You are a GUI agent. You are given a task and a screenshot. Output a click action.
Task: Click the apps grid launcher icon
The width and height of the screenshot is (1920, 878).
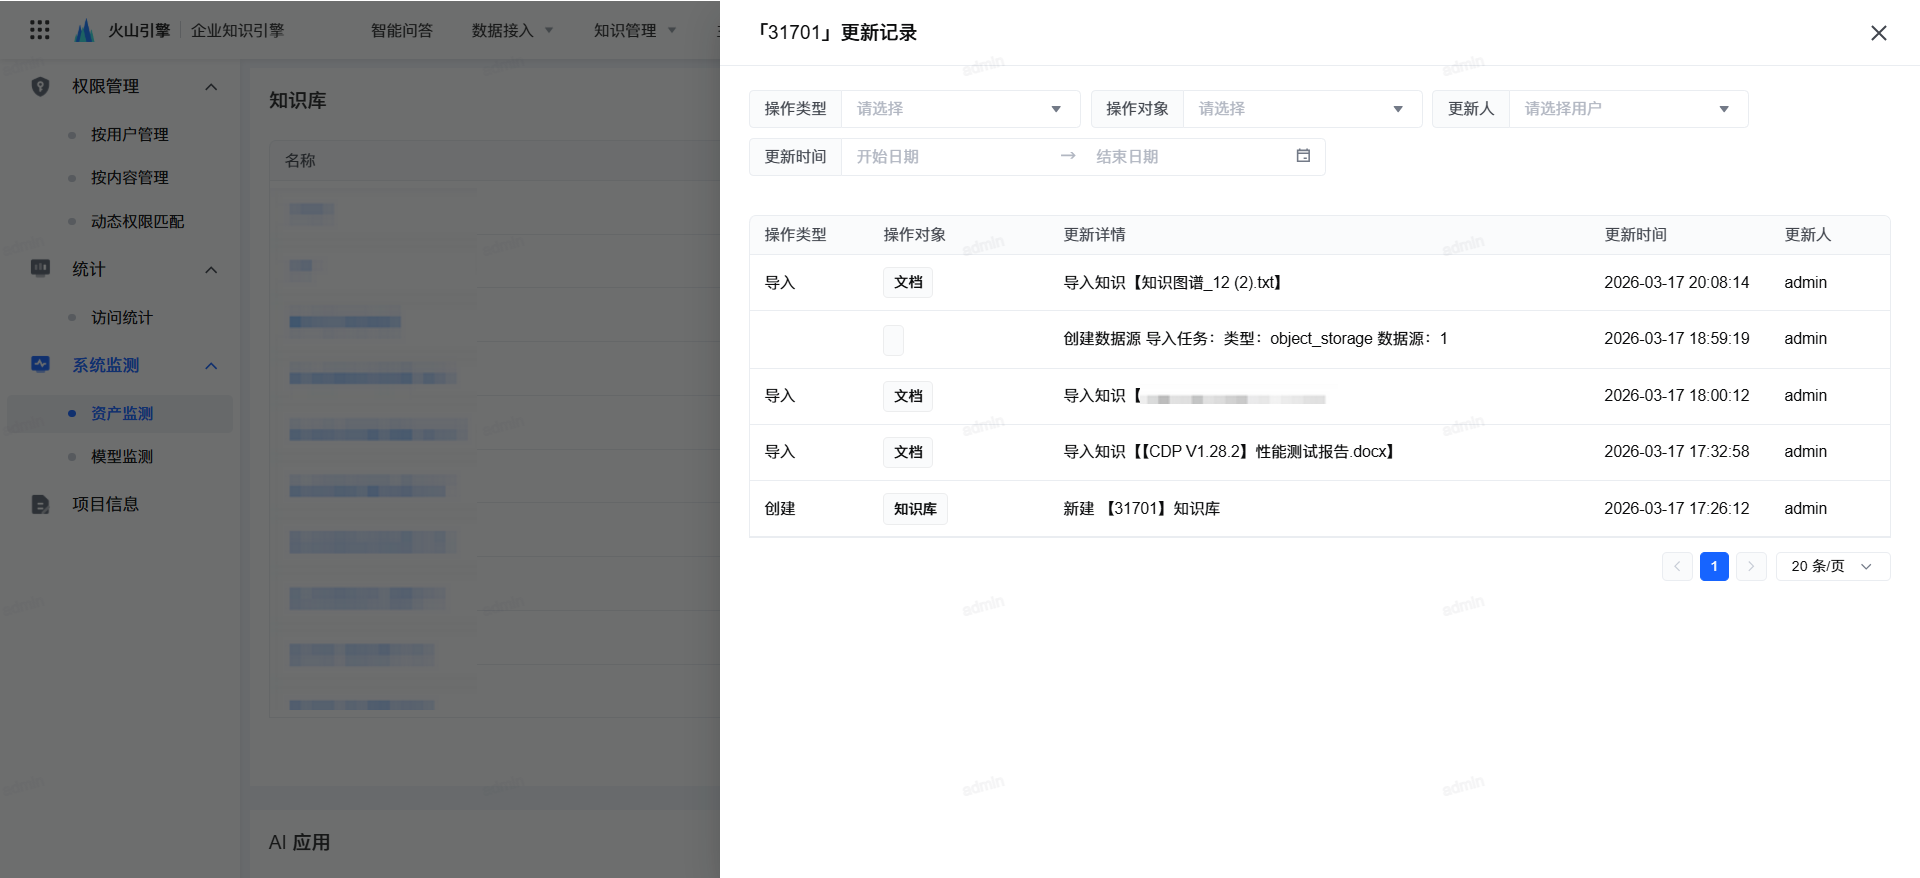40,30
